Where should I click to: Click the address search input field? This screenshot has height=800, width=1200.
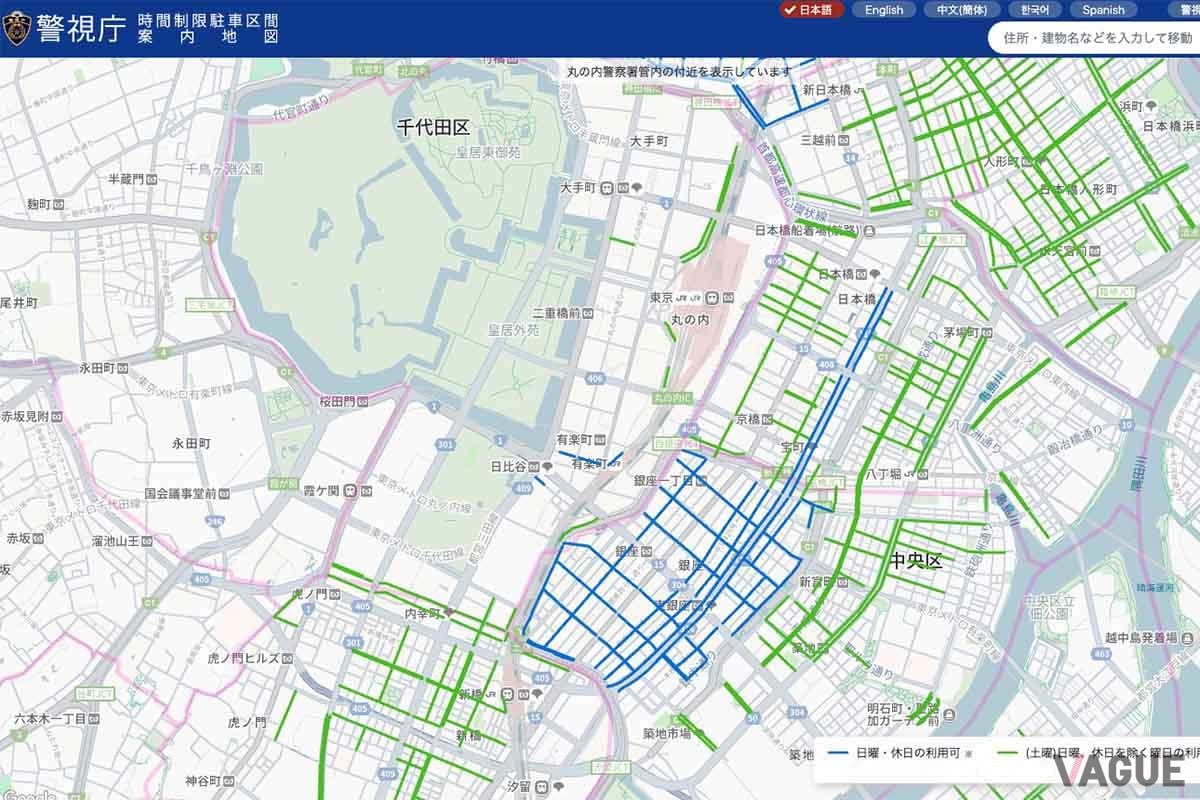[x=1090, y=35]
